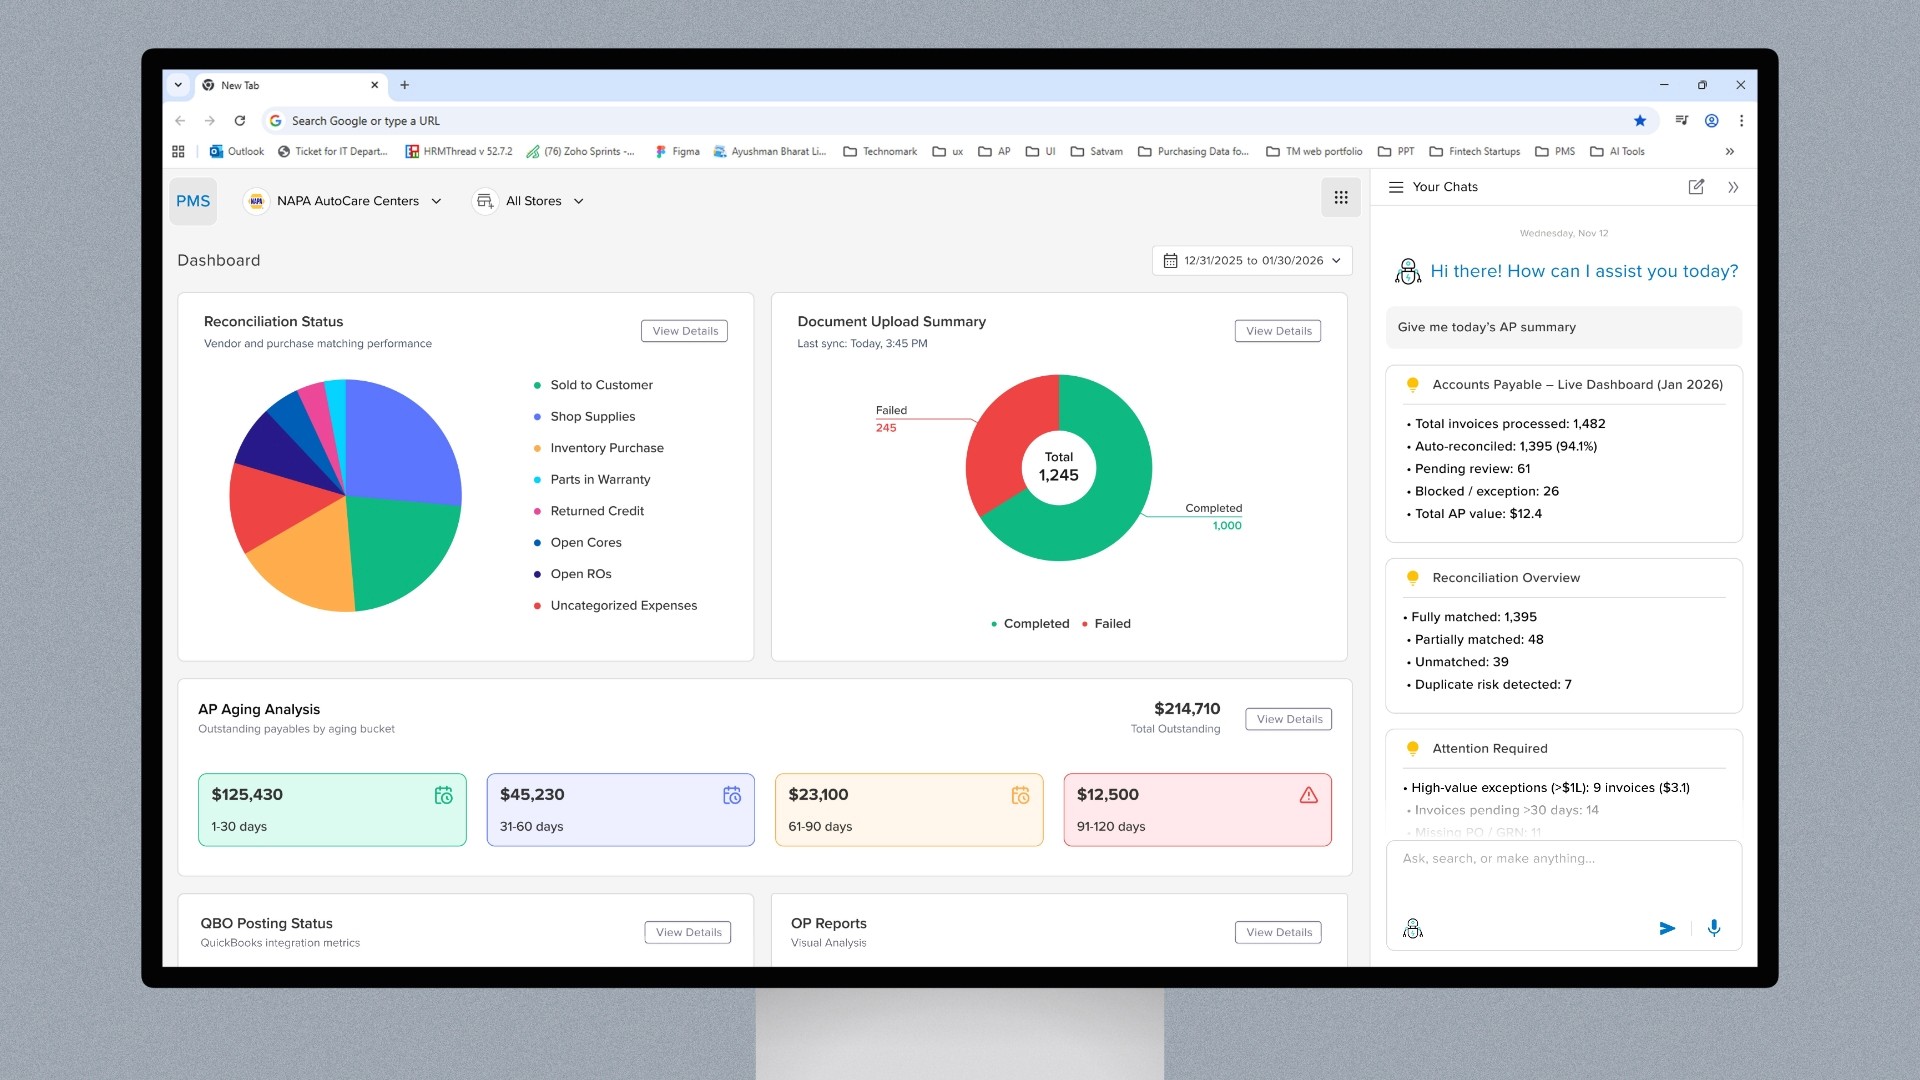Viewport: 1920px width, 1080px height.
Task: Click the PMS logo button
Action: tap(193, 201)
